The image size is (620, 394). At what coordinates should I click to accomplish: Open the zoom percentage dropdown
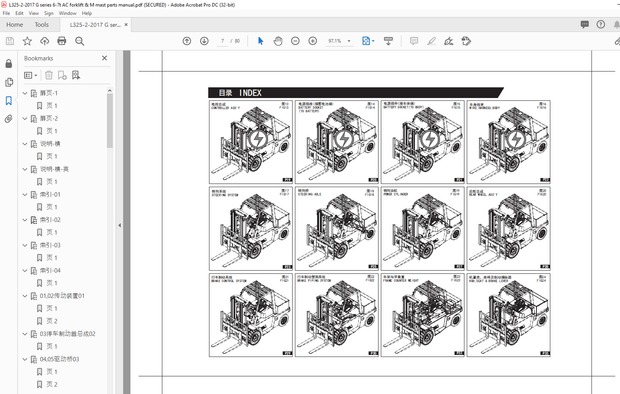point(349,41)
